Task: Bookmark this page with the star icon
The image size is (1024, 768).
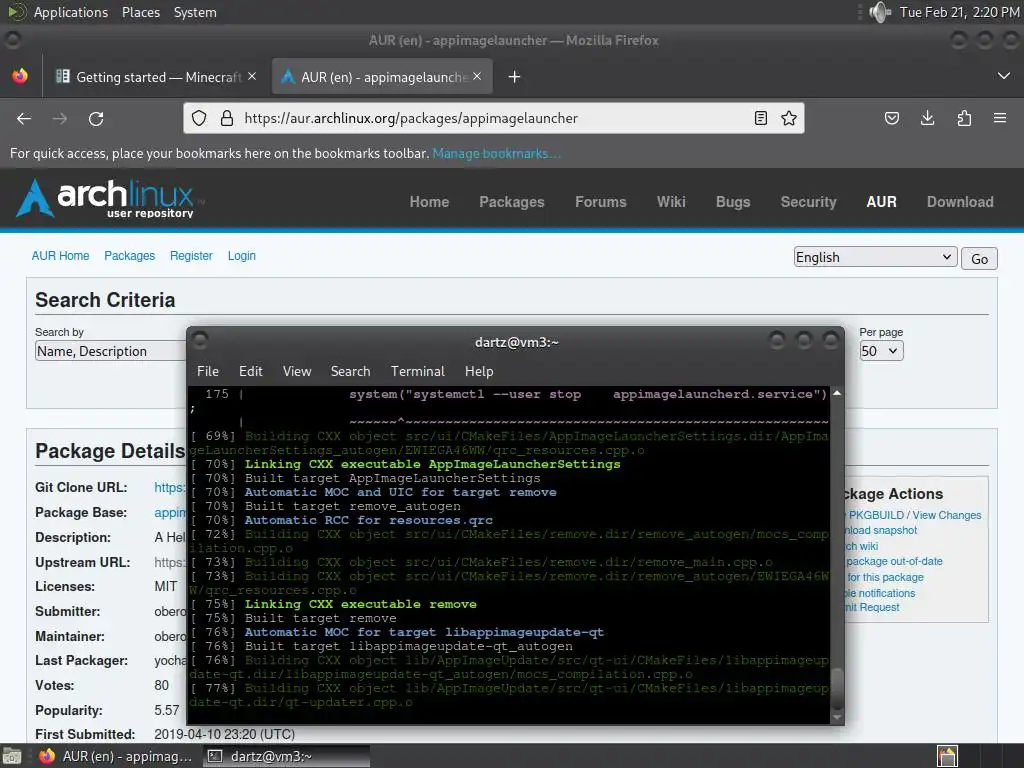Action: coord(789,118)
